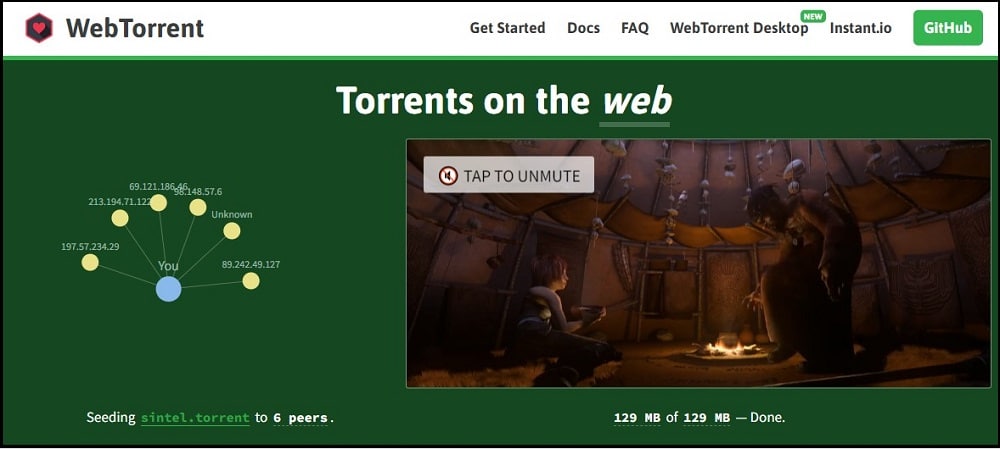Click the "6 peers" text
The image size is (1000, 449).
[x=300, y=418]
